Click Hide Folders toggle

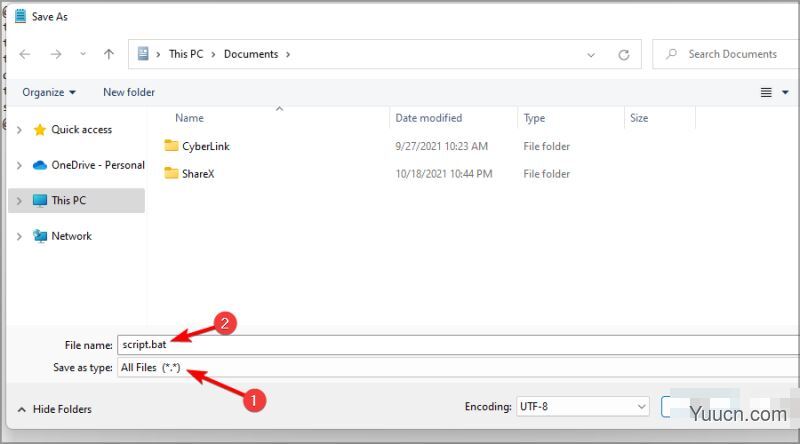coord(55,409)
